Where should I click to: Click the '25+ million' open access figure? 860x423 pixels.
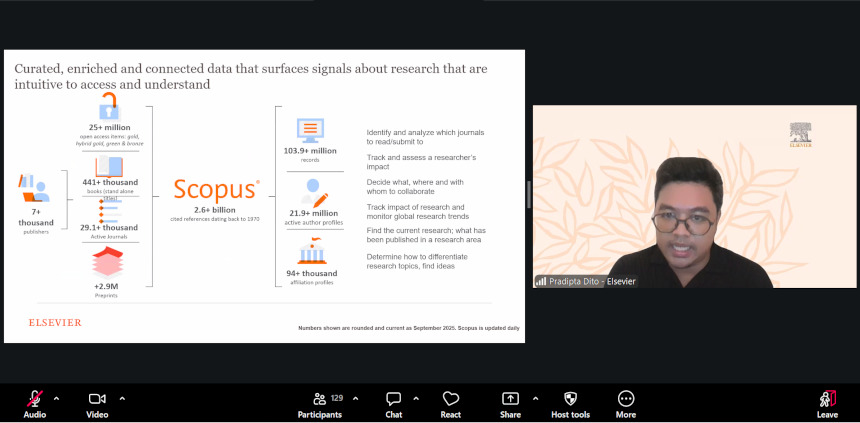[x=110, y=127]
